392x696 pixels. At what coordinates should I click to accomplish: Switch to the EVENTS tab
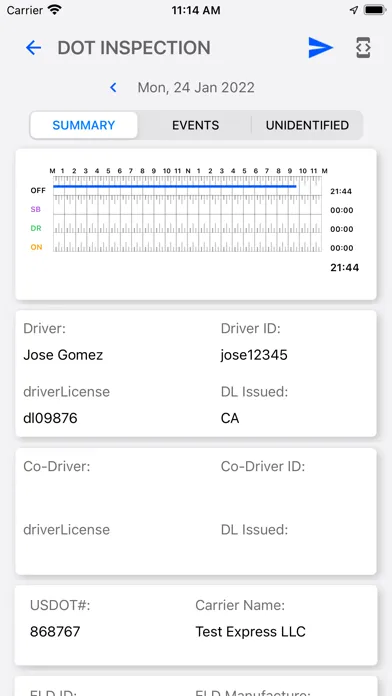[x=196, y=125]
